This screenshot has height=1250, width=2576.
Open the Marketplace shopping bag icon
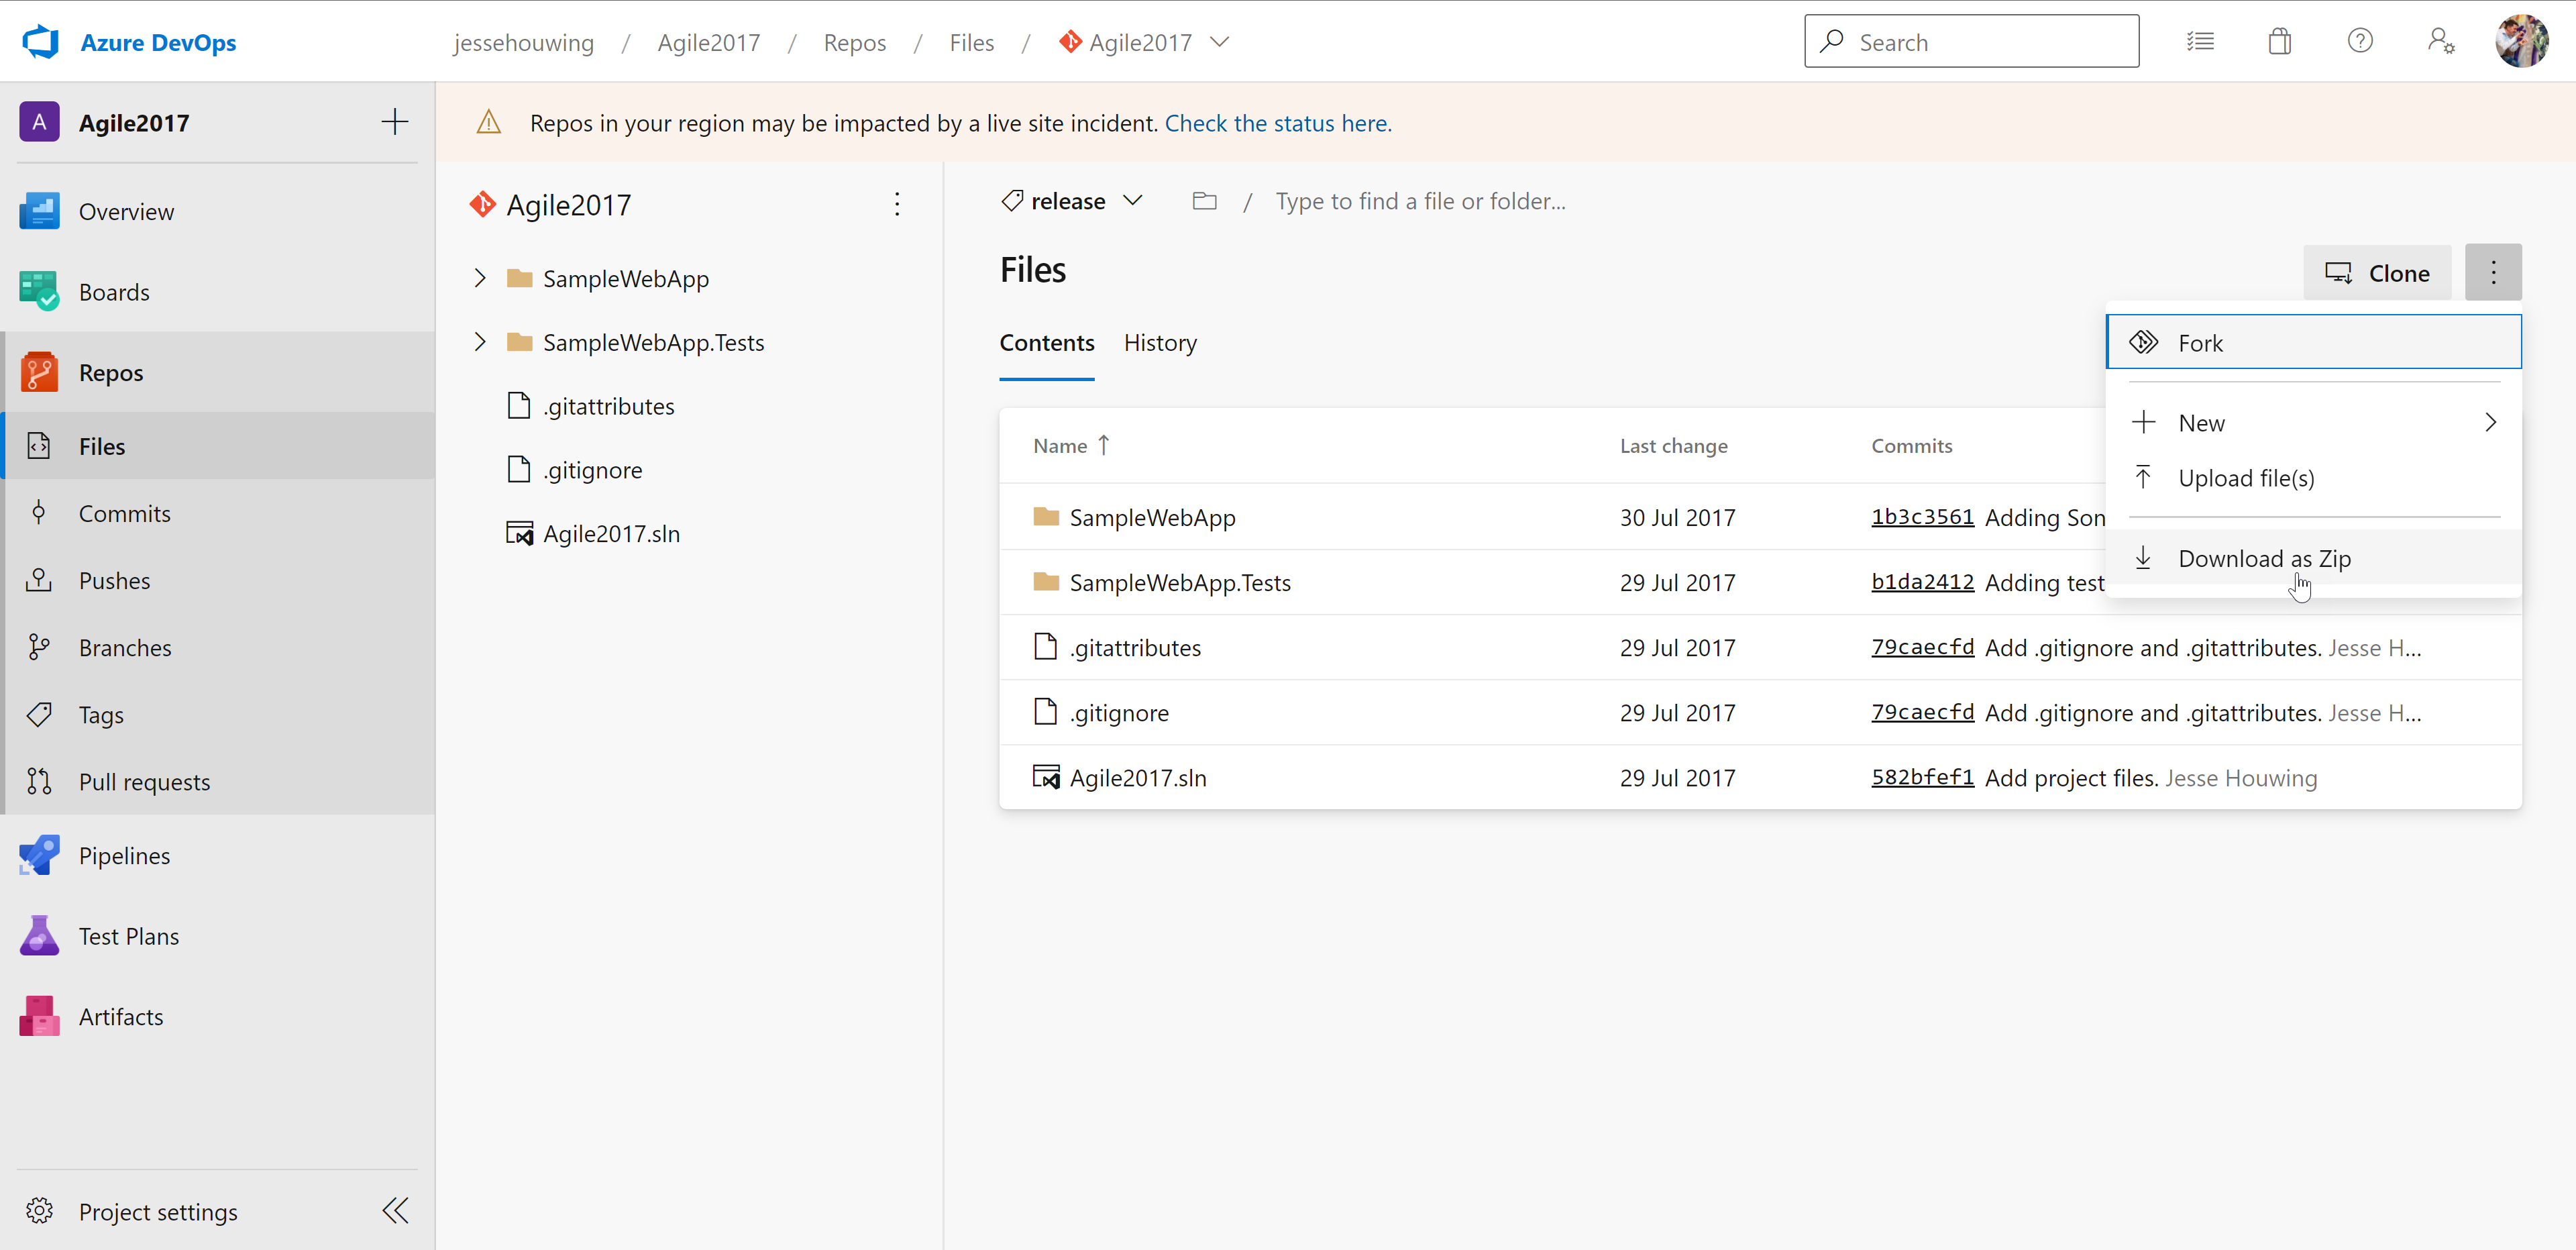click(2280, 42)
